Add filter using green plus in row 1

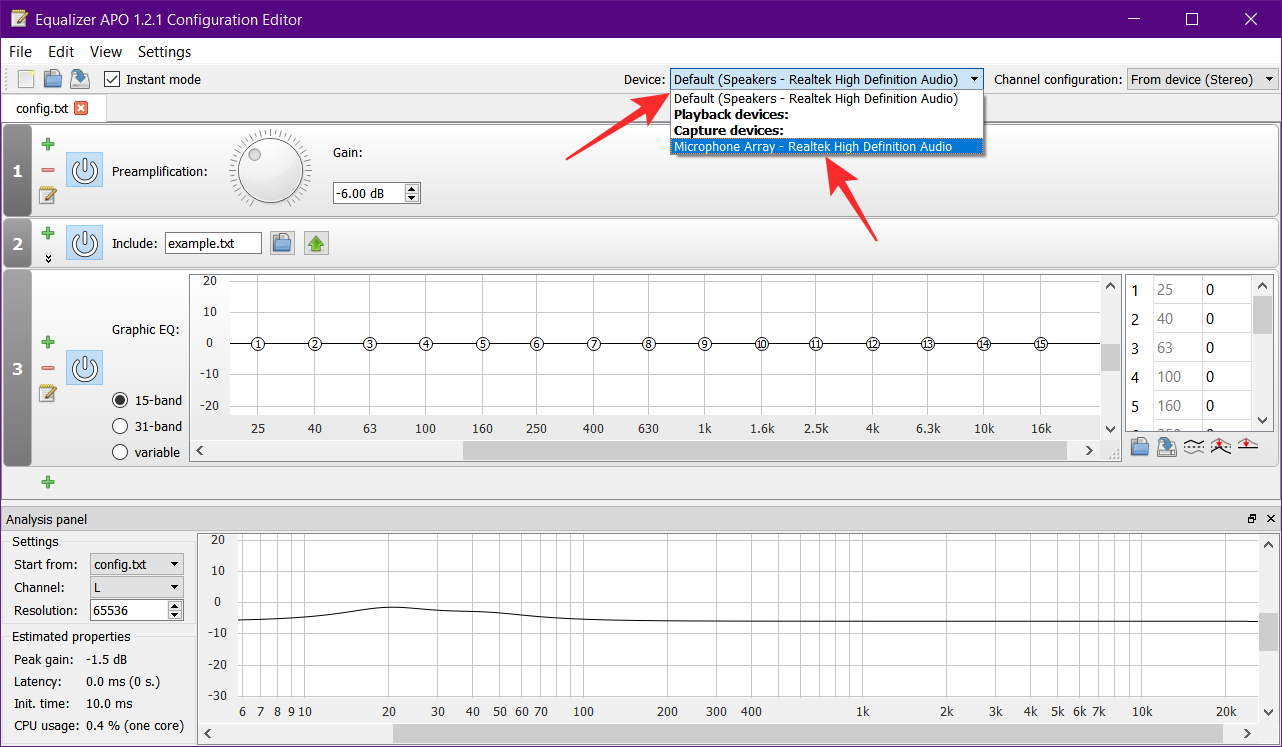pos(47,144)
